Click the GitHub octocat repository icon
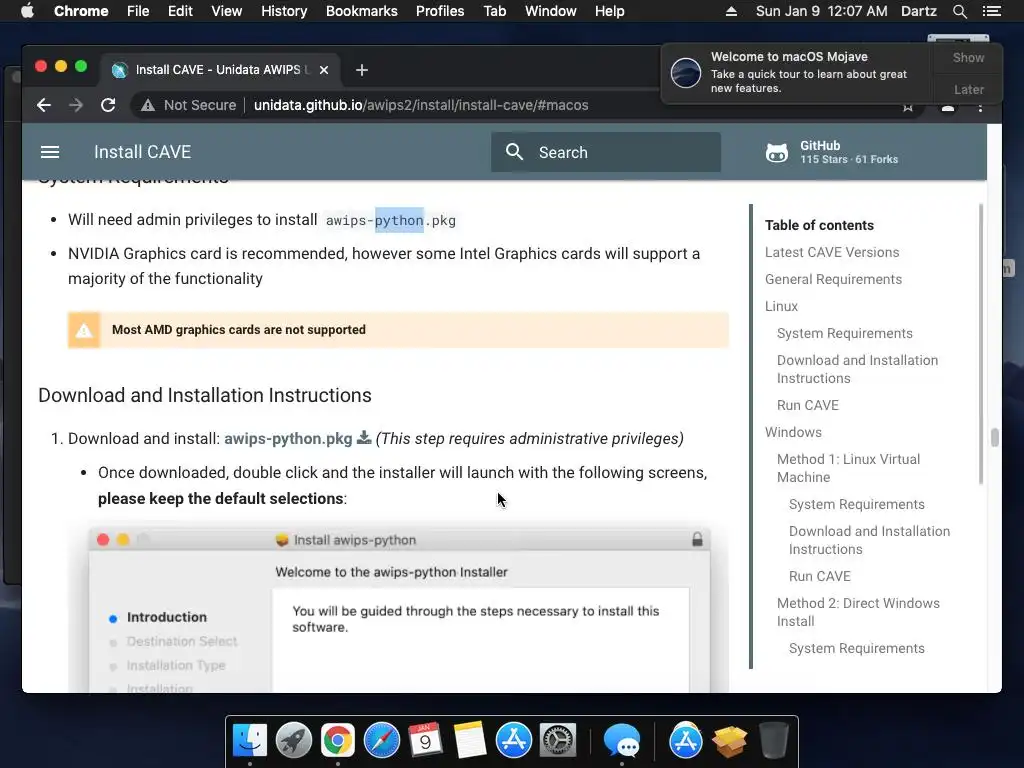Image resolution: width=1024 pixels, height=768 pixels. (x=776, y=152)
